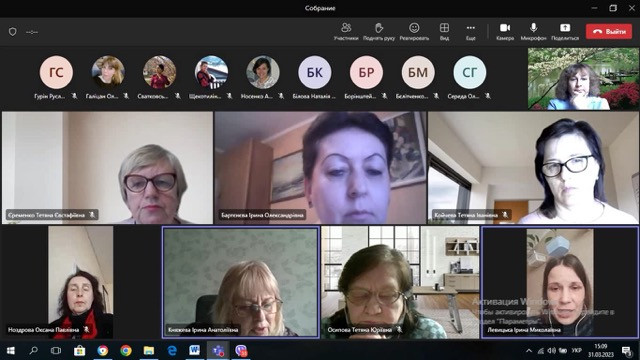Image resolution: width=640 pixels, height=360 pixels.
Task: Expand the Еще more options menu
Action: [471, 32]
